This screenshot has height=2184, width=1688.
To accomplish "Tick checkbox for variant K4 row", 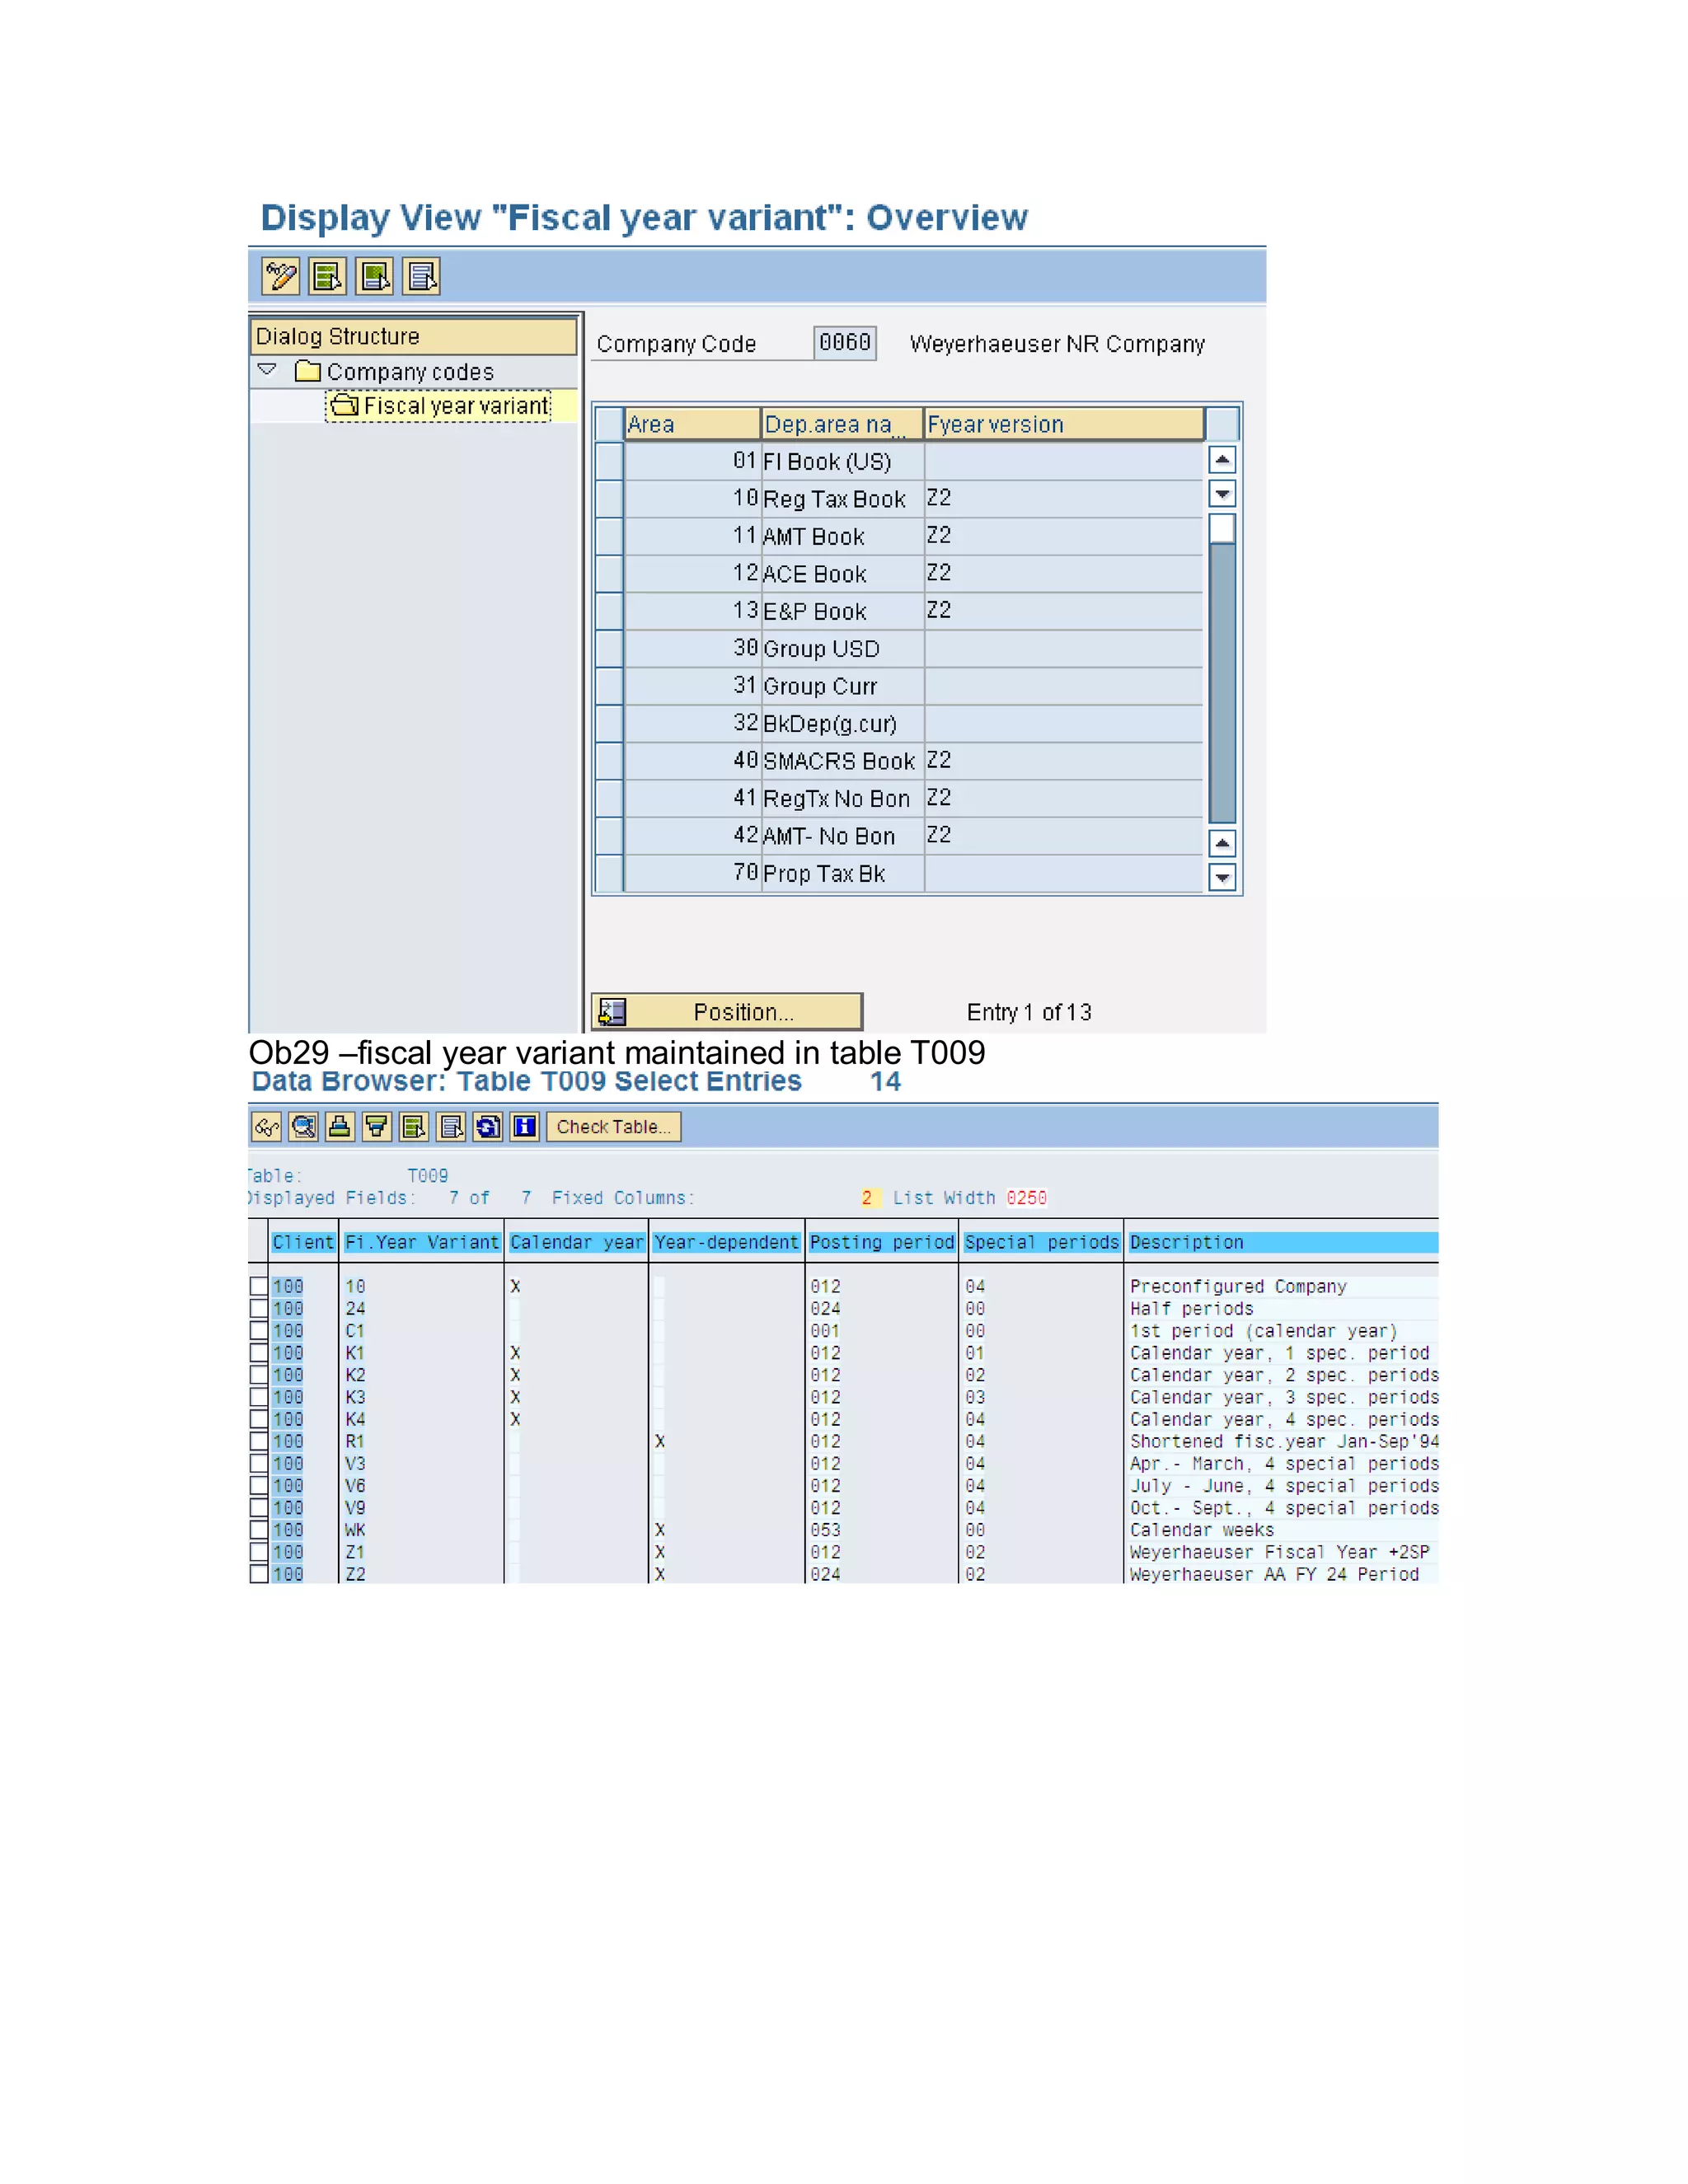I will 259,1419.
